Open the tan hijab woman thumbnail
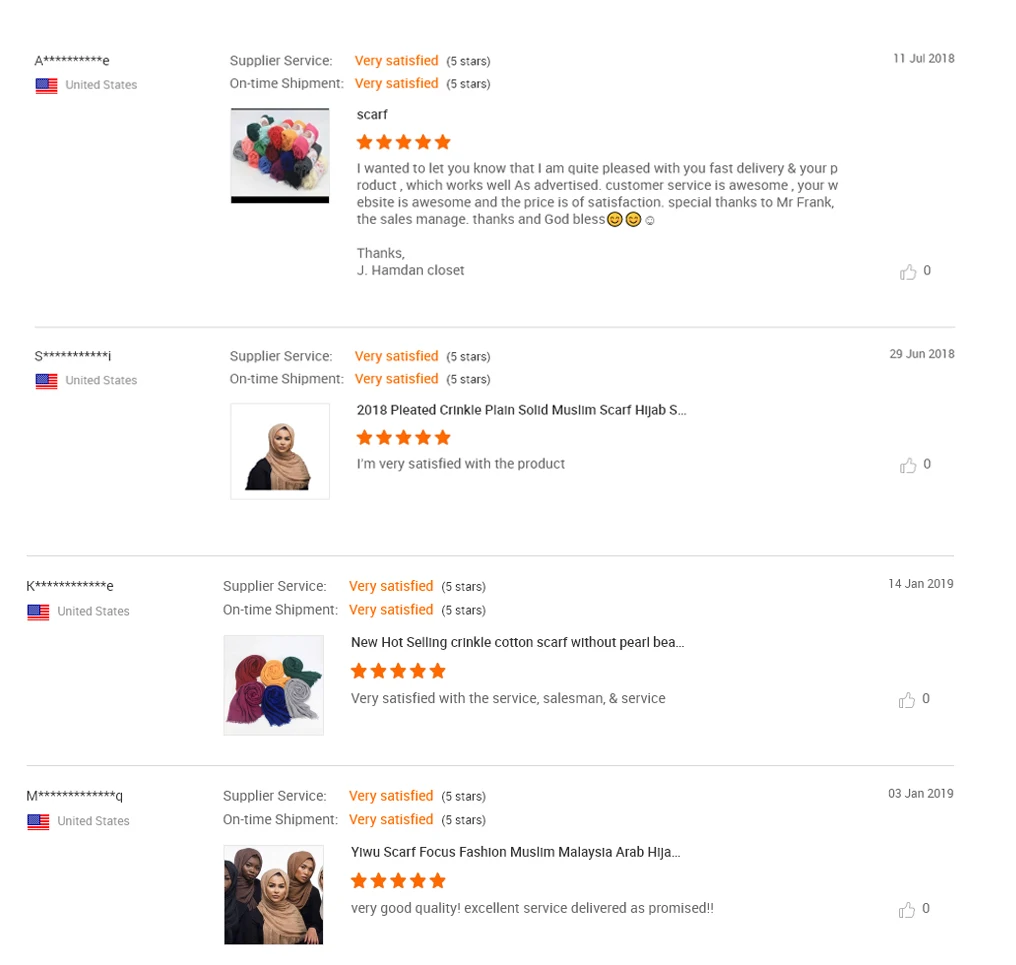The width and height of the screenshot is (1016, 965). coord(280,451)
